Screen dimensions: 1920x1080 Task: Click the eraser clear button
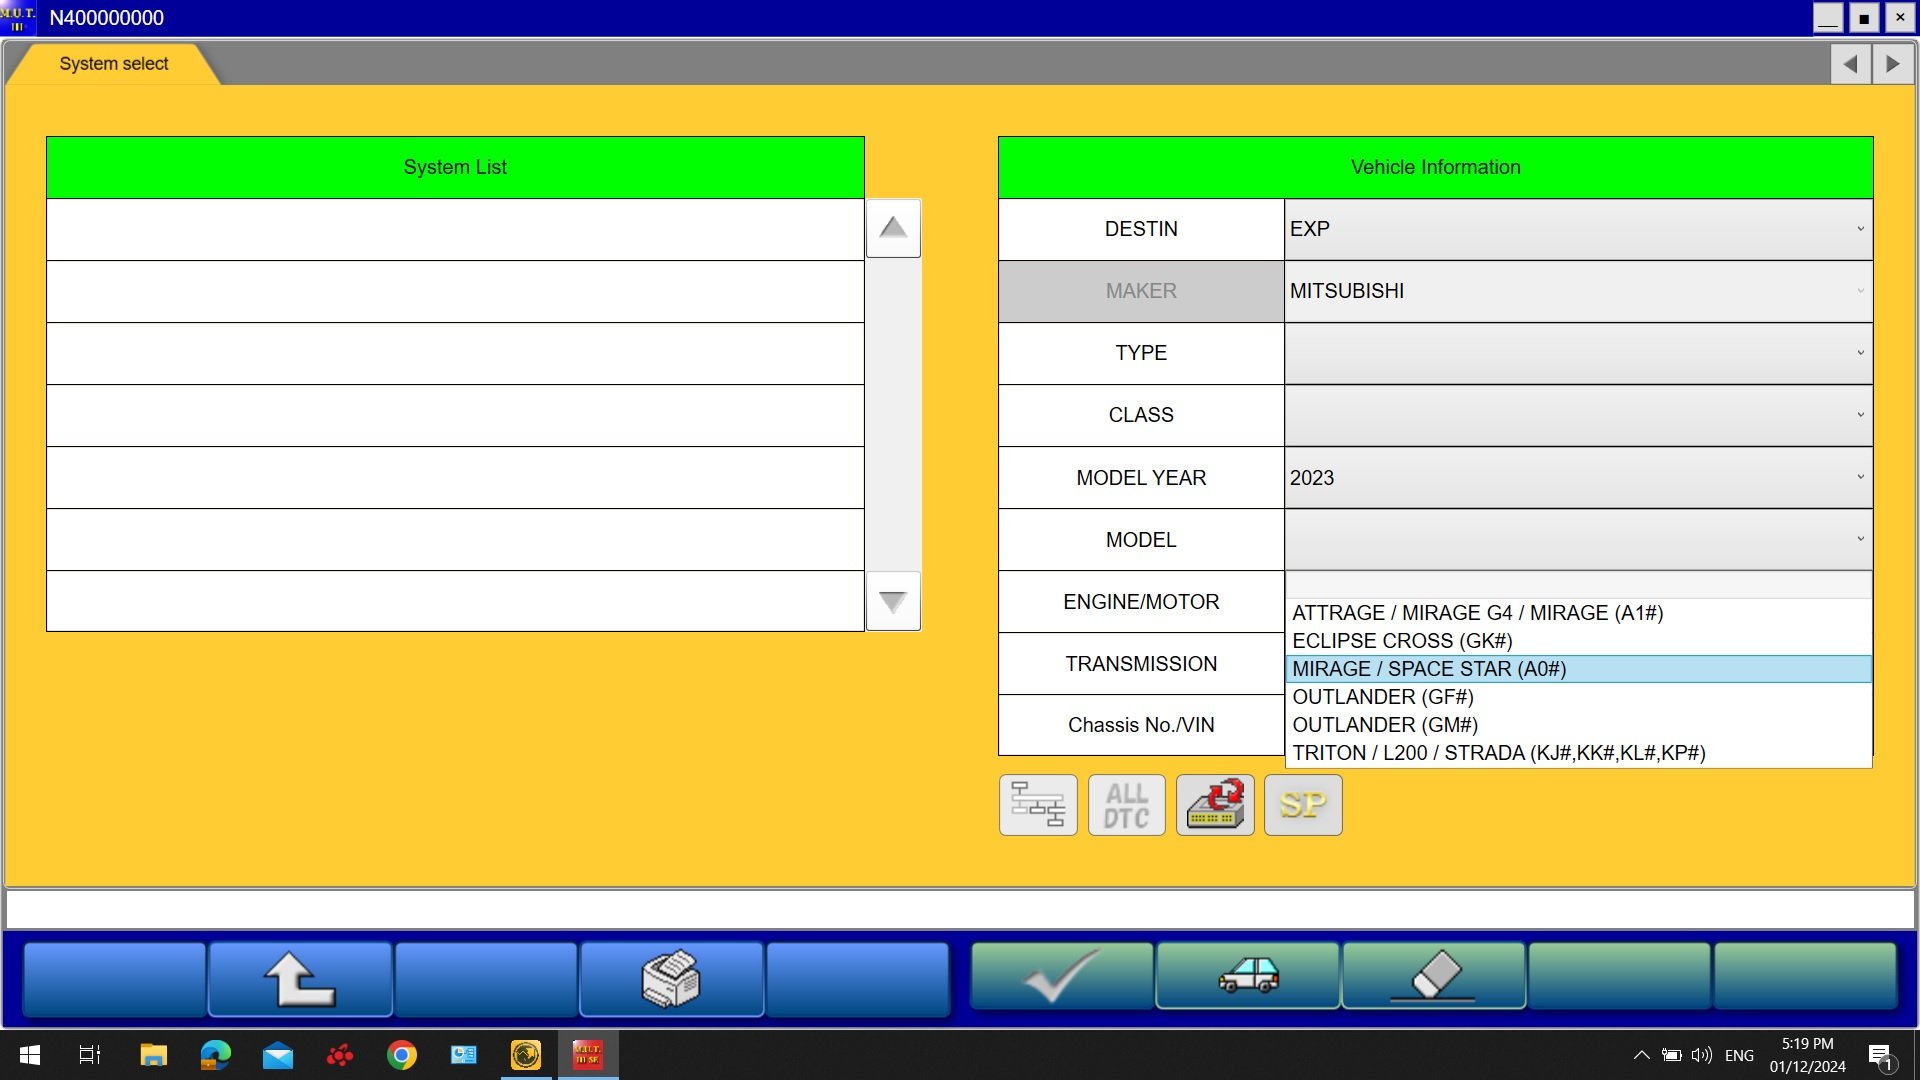click(x=1434, y=976)
